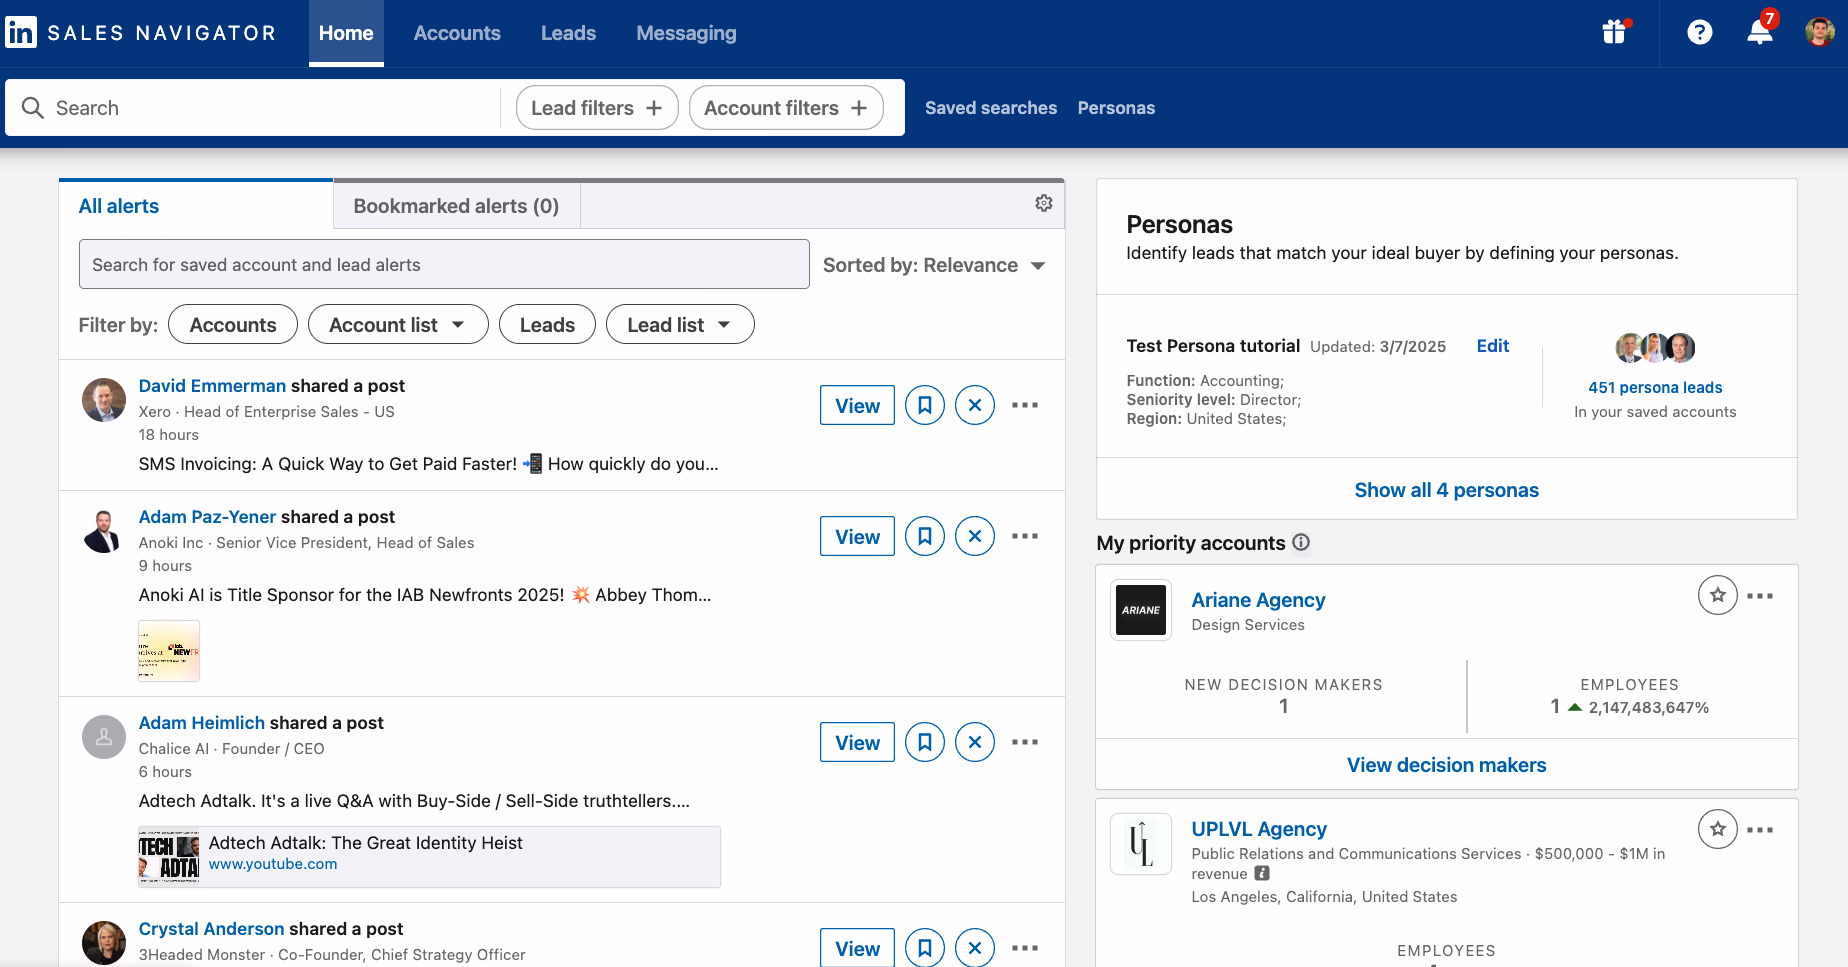Go to the Home tab
This screenshot has width=1848, height=967.
pyautogui.click(x=346, y=33)
